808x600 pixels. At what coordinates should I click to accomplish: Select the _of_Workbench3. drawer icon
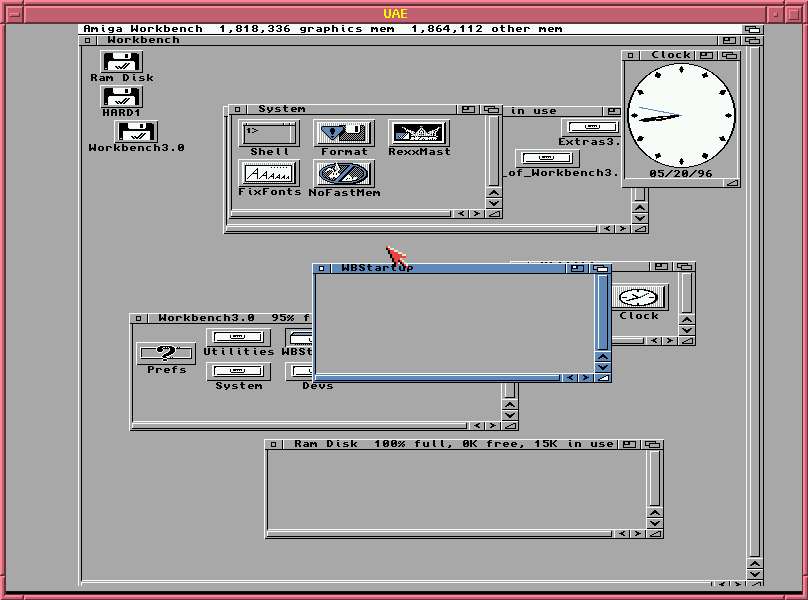pyautogui.click(x=547, y=158)
